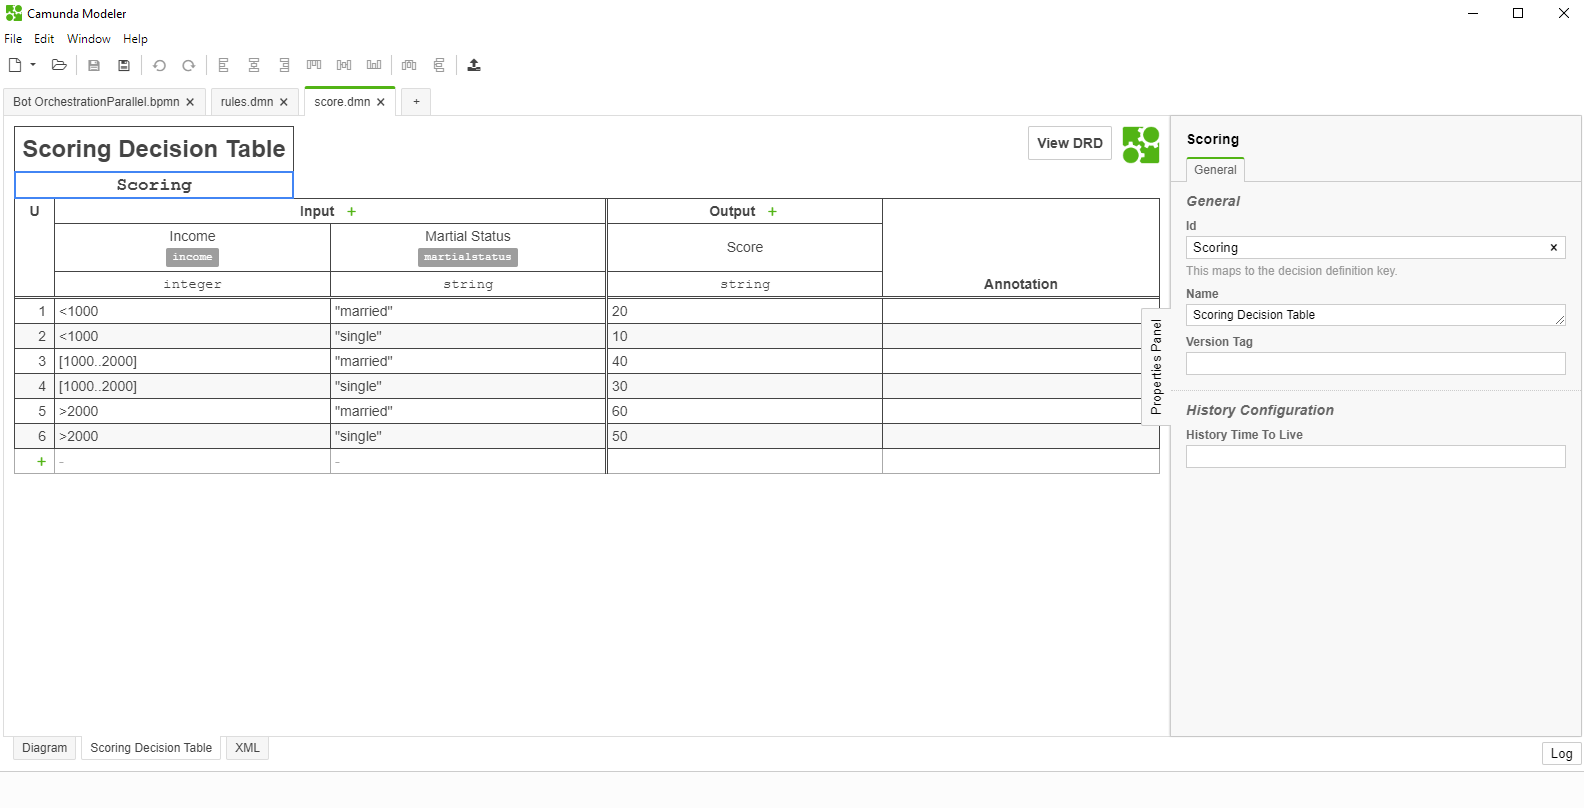Open the new file type dropdown arrow
The width and height of the screenshot is (1584, 808).
pyautogui.click(x=33, y=65)
